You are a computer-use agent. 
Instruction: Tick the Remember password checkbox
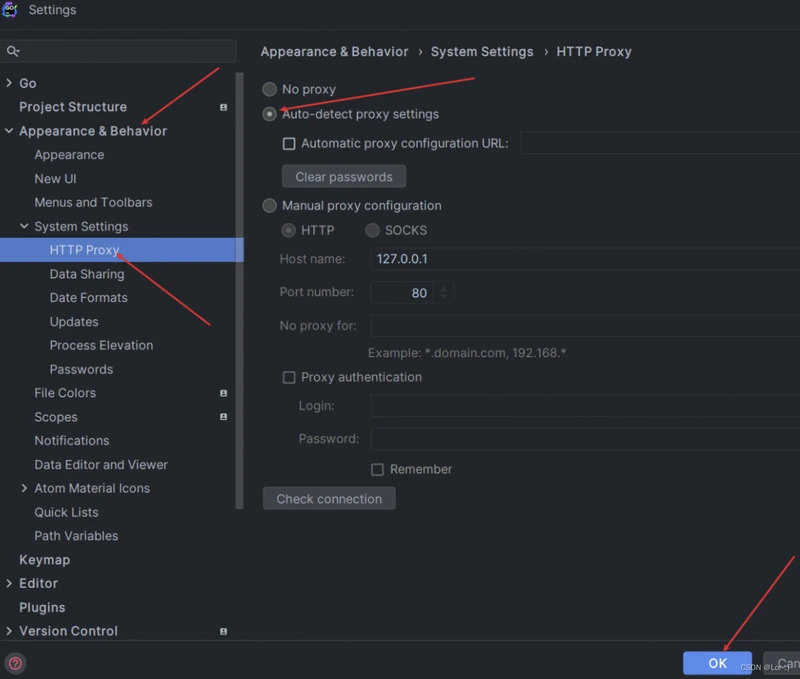click(x=377, y=469)
